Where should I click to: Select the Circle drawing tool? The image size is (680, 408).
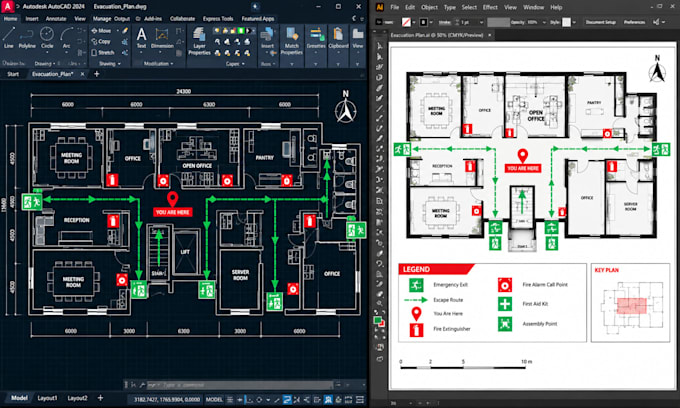coord(47,37)
